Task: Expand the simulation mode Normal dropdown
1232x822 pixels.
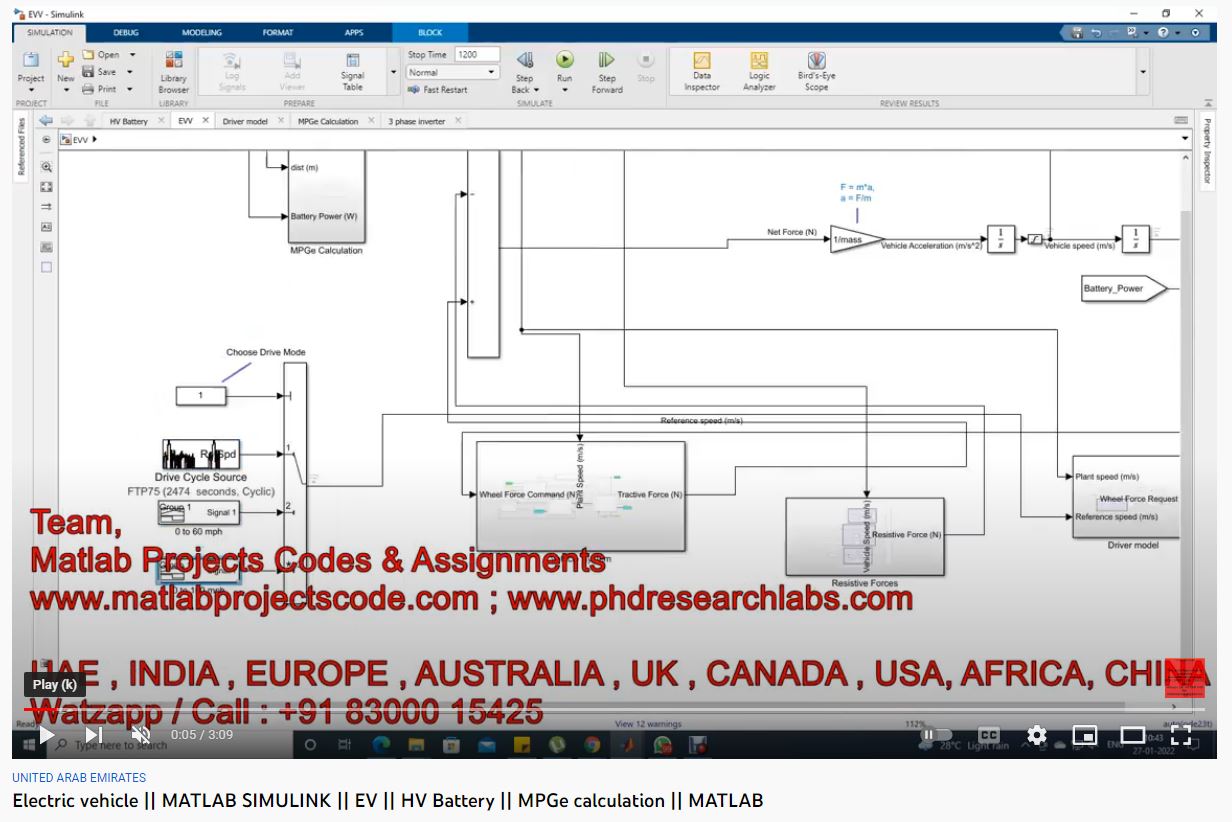Action: pyautogui.click(x=492, y=72)
